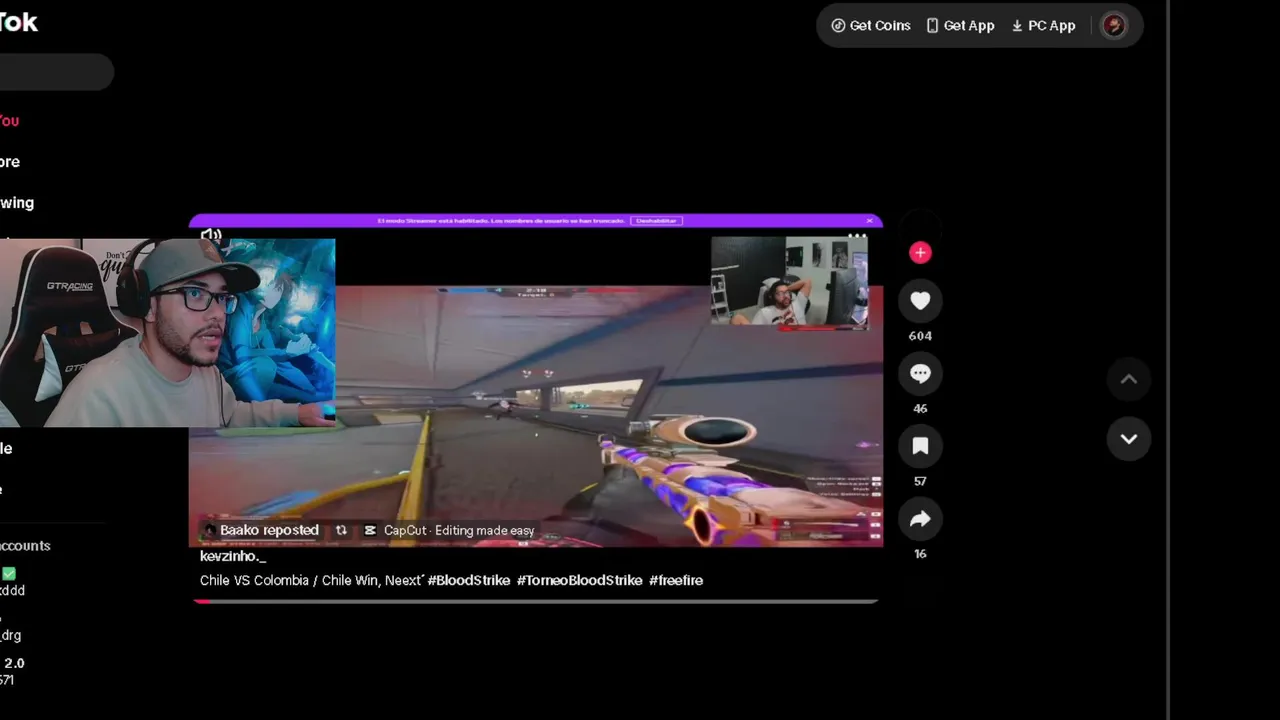Click the Get App button
Image resolution: width=1280 pixels, height=720 pixels.
coord(960,26)
